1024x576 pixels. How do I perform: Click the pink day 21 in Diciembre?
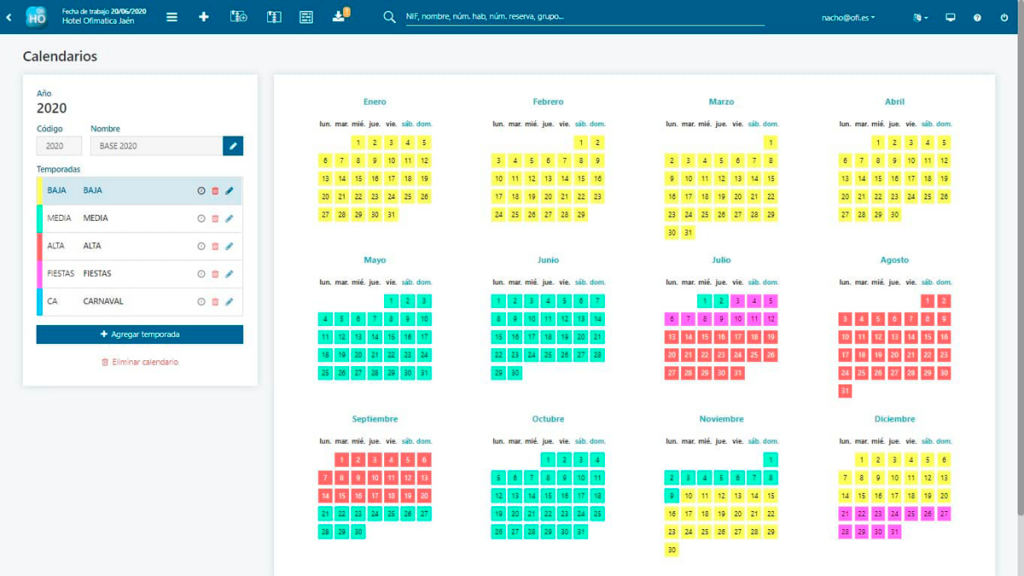[844, 514]
